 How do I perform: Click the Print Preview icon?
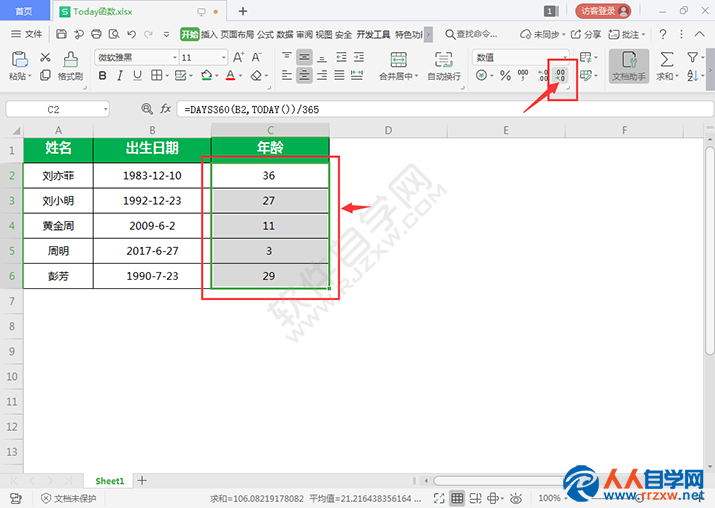[114, 34]
